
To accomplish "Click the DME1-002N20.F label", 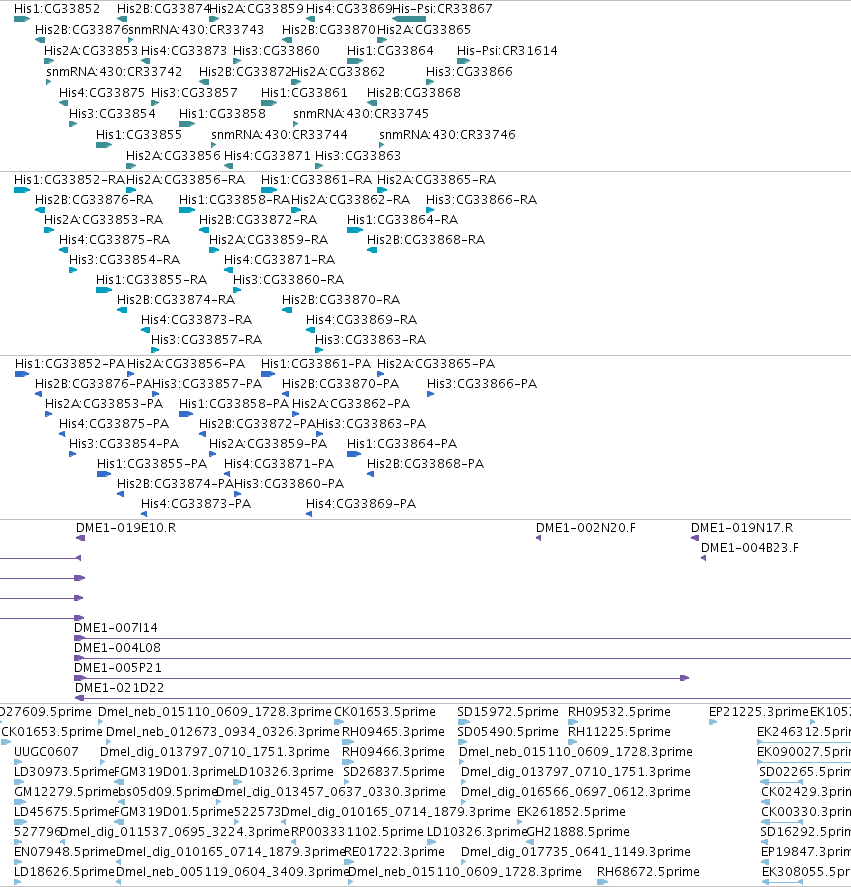I will [586, 528].
